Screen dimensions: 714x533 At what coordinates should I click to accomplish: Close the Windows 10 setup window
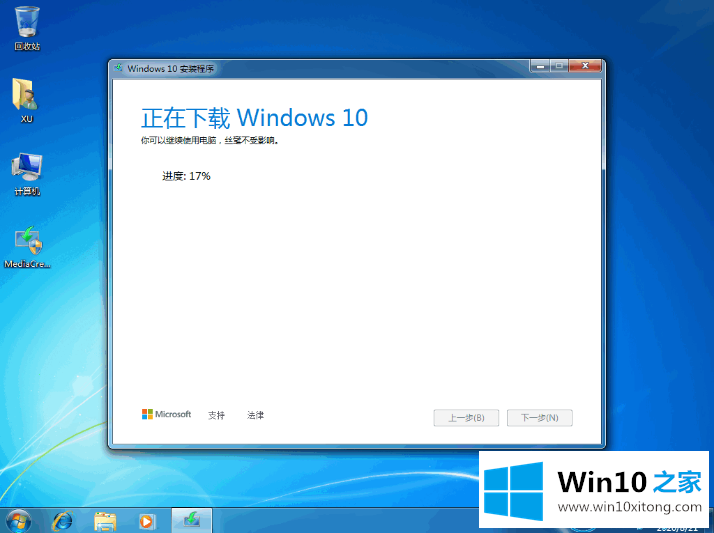point(585,66)
